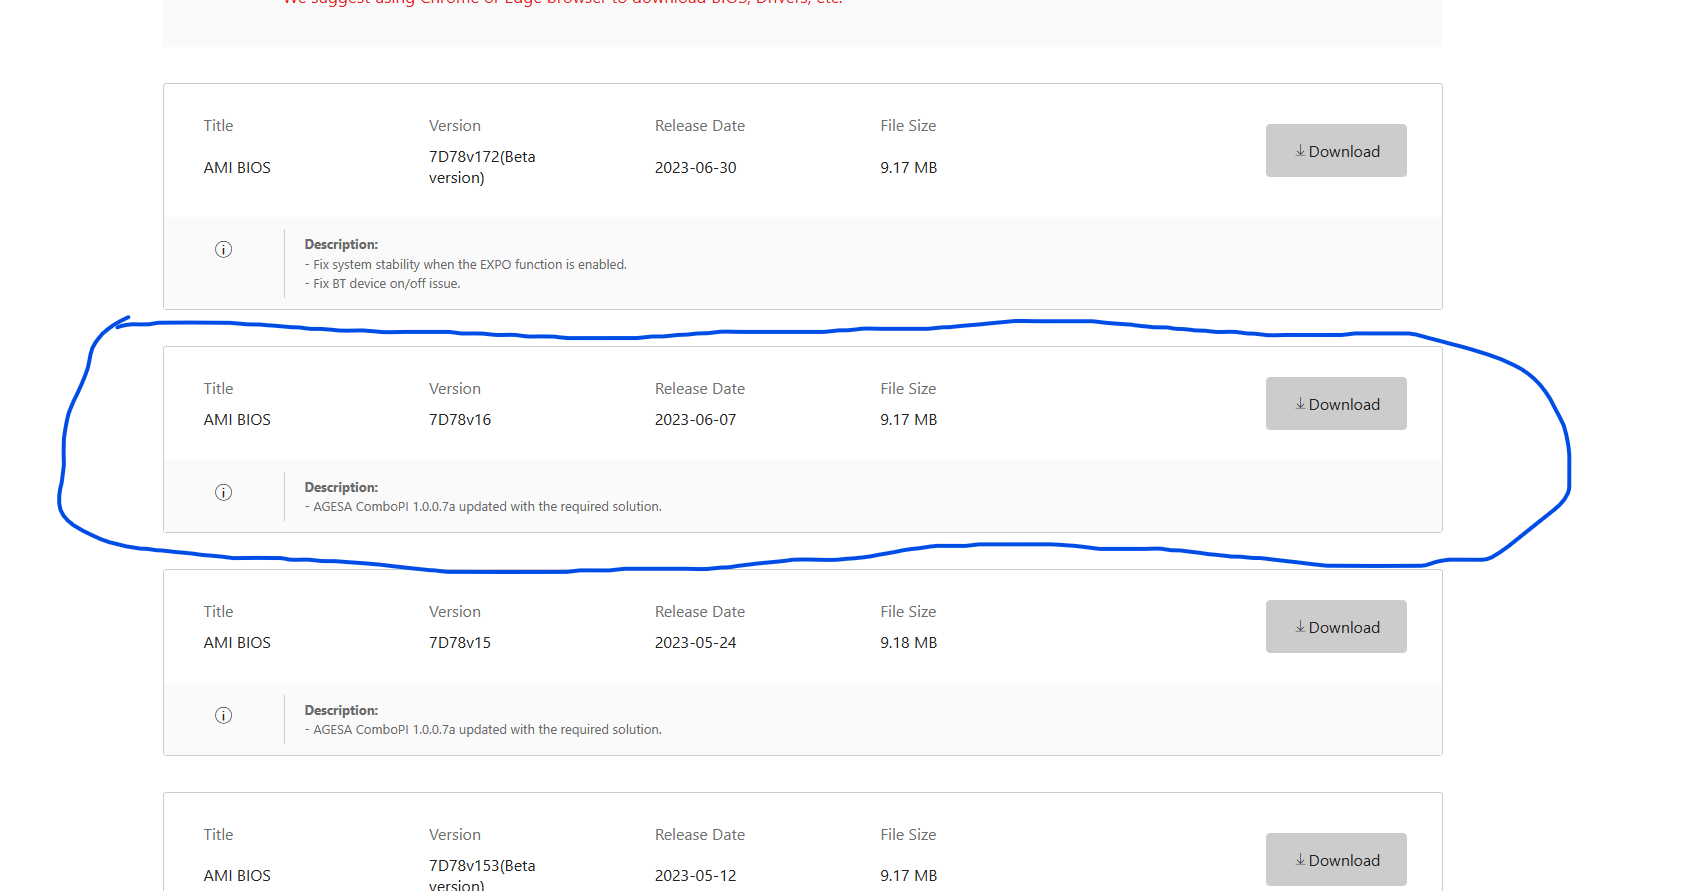
Task: Select release date 2023-05-12
Action: coord(696,876)
